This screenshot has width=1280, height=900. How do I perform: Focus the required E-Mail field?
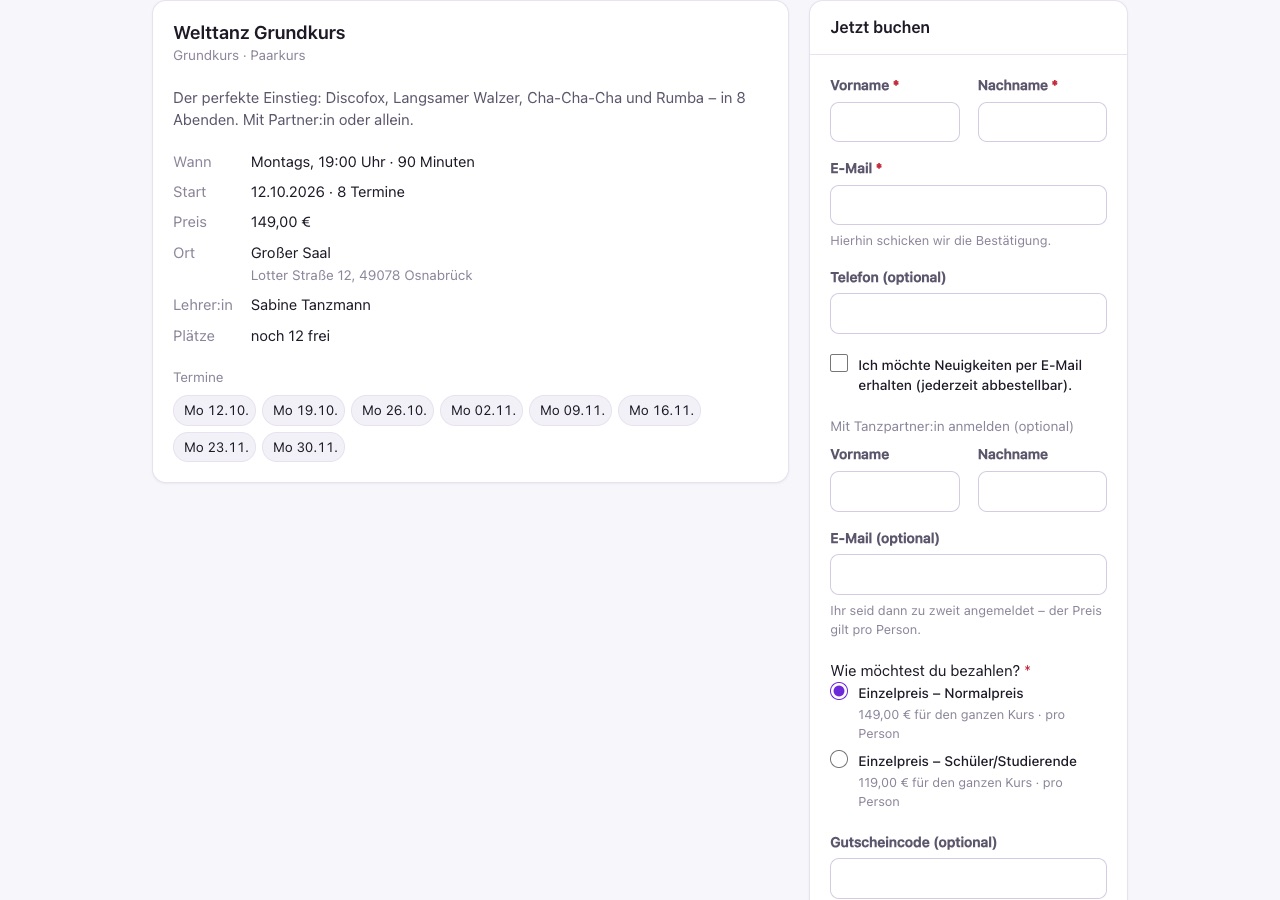(968, 205)
